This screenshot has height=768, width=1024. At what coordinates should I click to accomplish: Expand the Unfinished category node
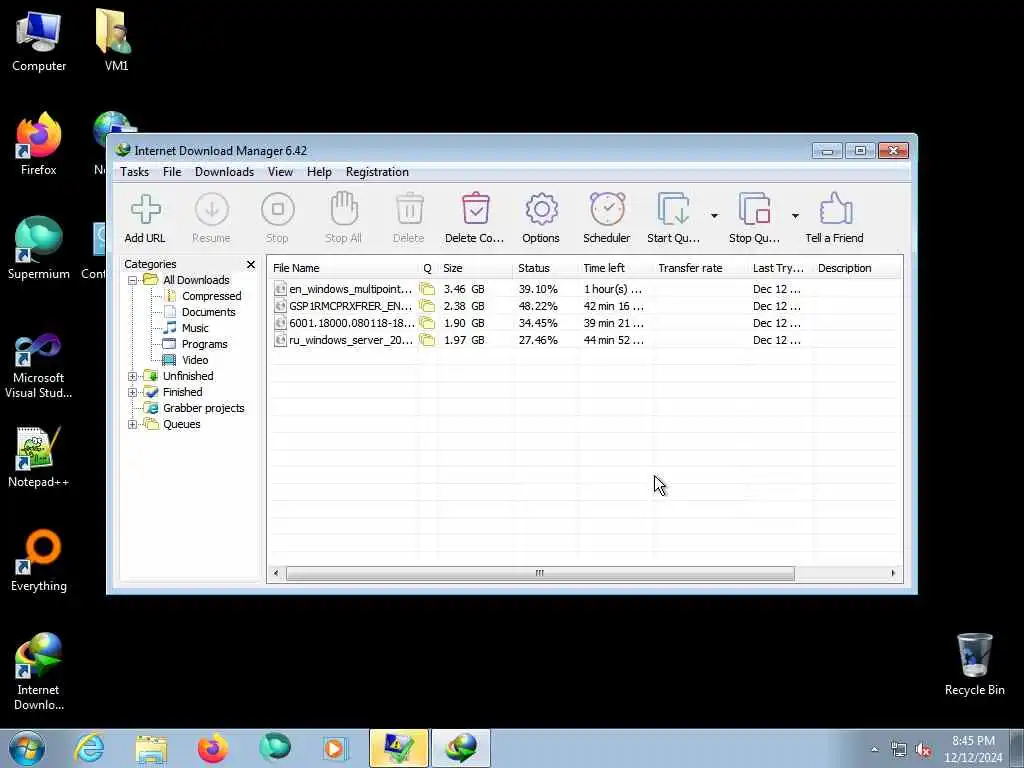(x=133, y=376)
